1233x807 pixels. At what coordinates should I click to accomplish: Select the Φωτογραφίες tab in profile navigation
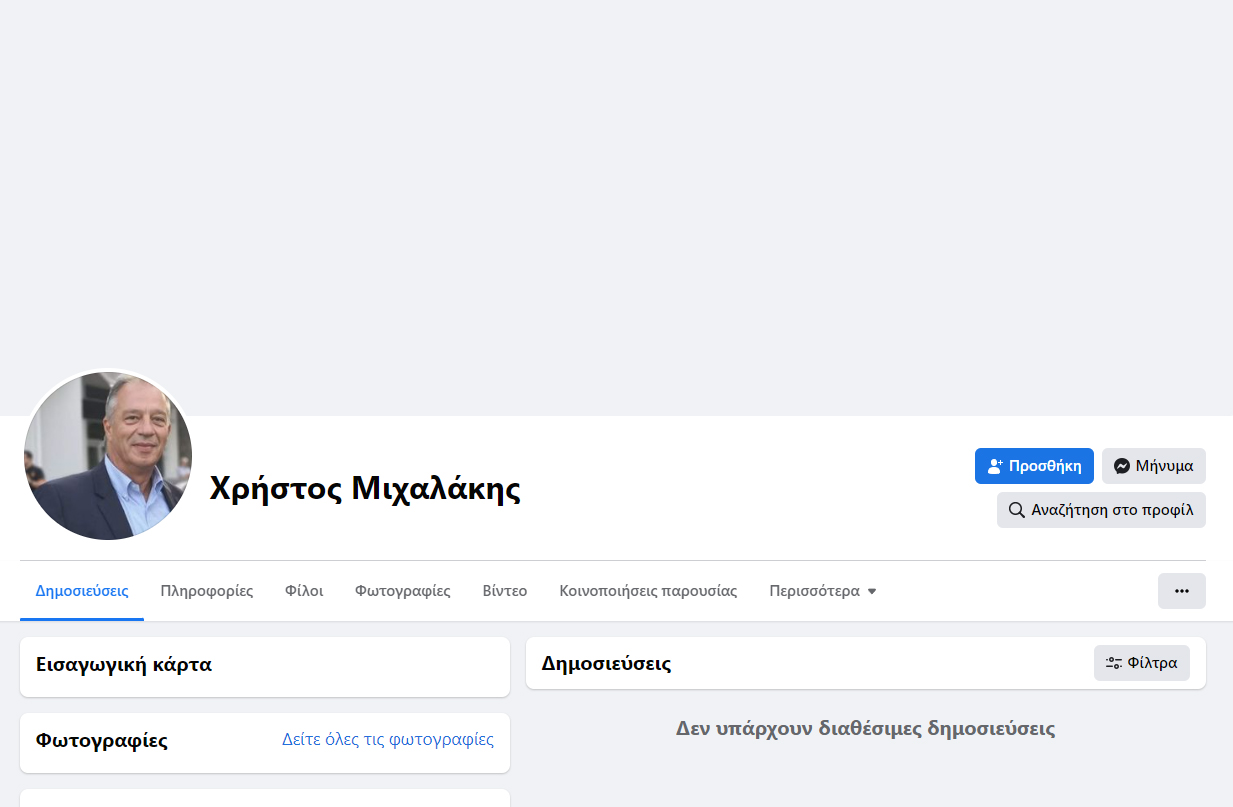click(402, 591)
